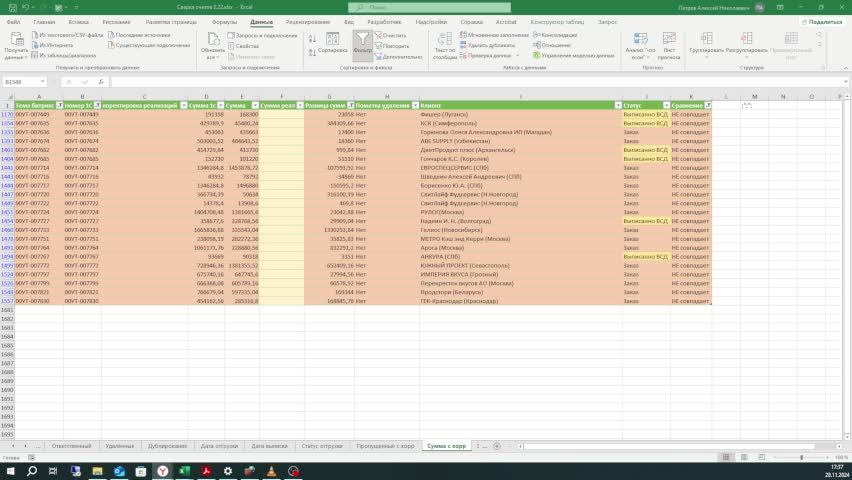
Task: Open Последние источники (Recent Sources)
Action: pyautogui.click(x=139, y=35)
